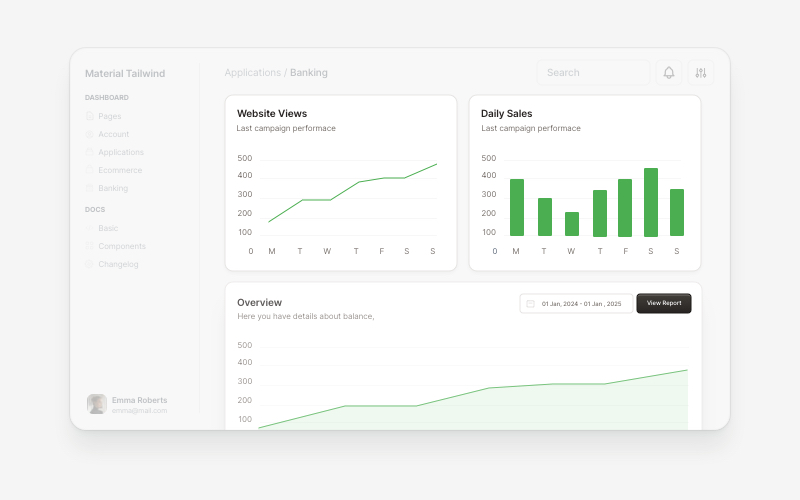Click 'Here you have details about balance,' text
800x500 pixels.
tap(306, 316)
